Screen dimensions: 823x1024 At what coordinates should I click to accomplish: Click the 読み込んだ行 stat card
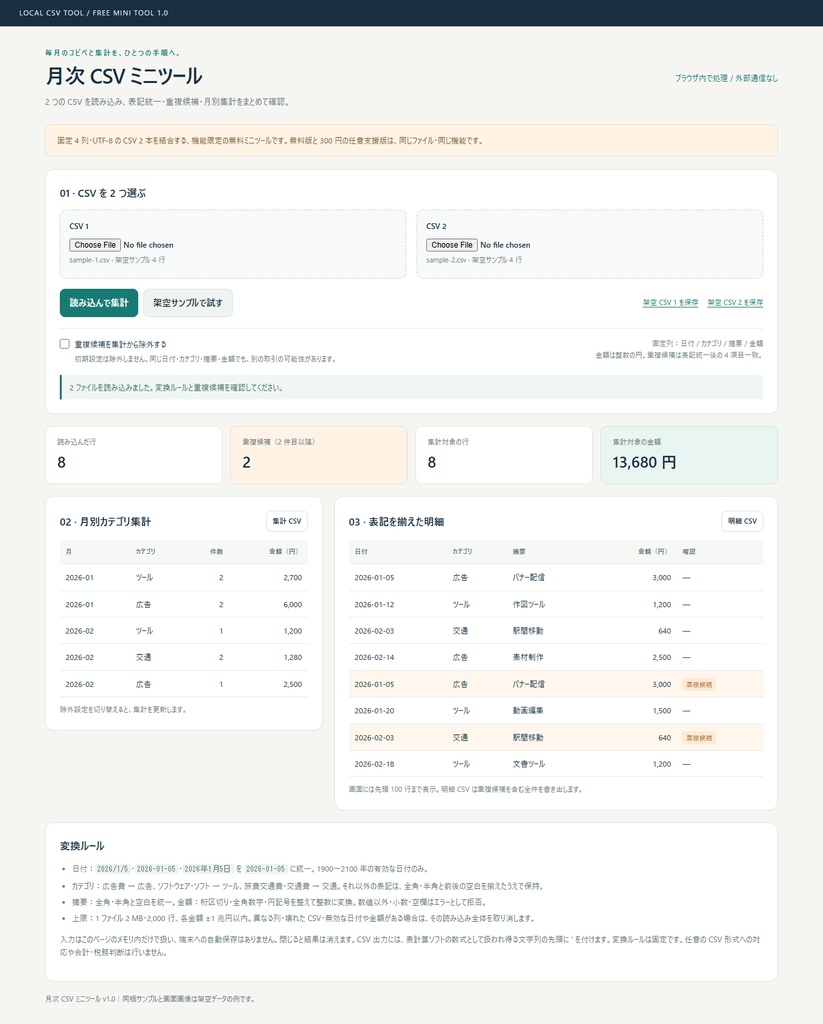click(x=133, y=455)
